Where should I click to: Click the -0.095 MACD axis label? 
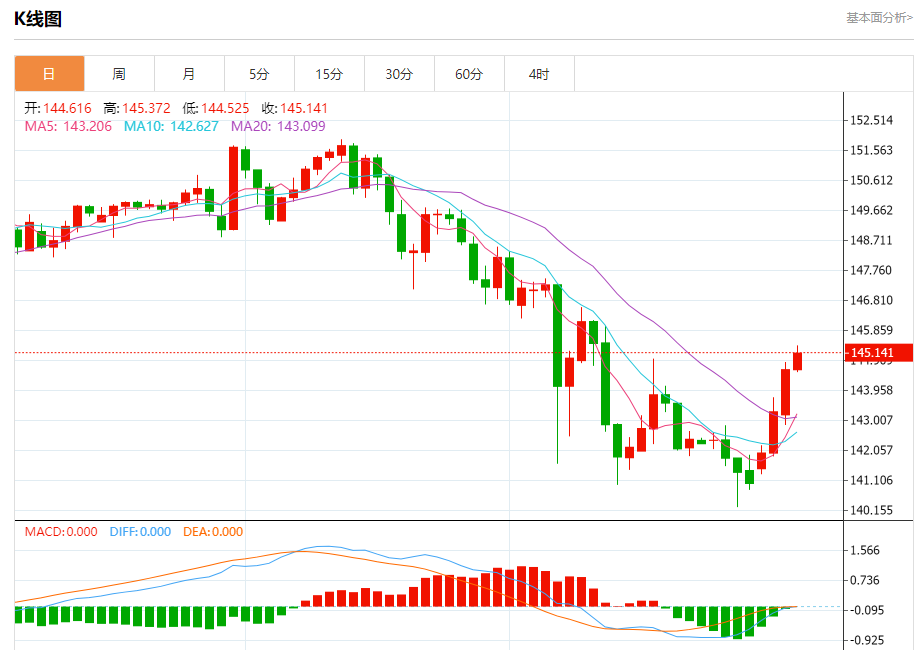(x=867, y=611)
